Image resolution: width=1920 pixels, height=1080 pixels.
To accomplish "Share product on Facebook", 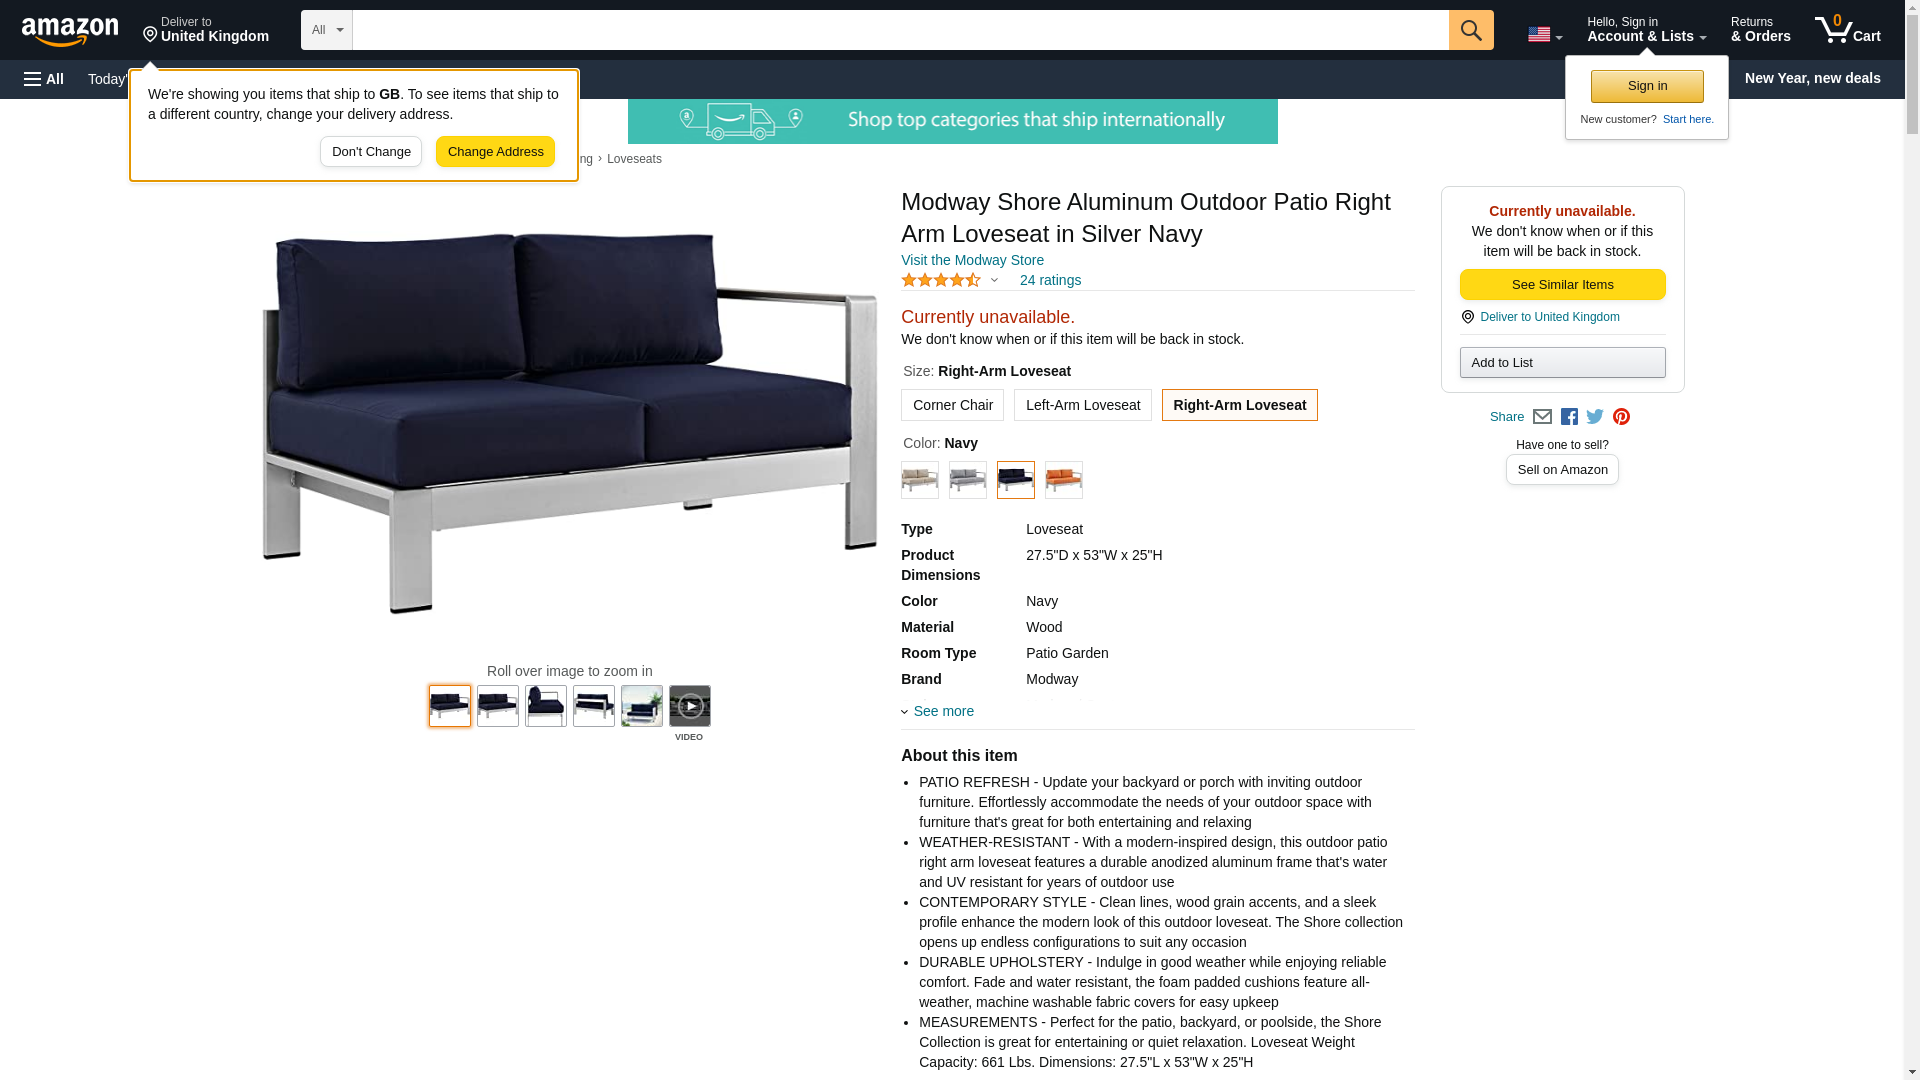I will pyautogui.click(x=1569, y=417).
